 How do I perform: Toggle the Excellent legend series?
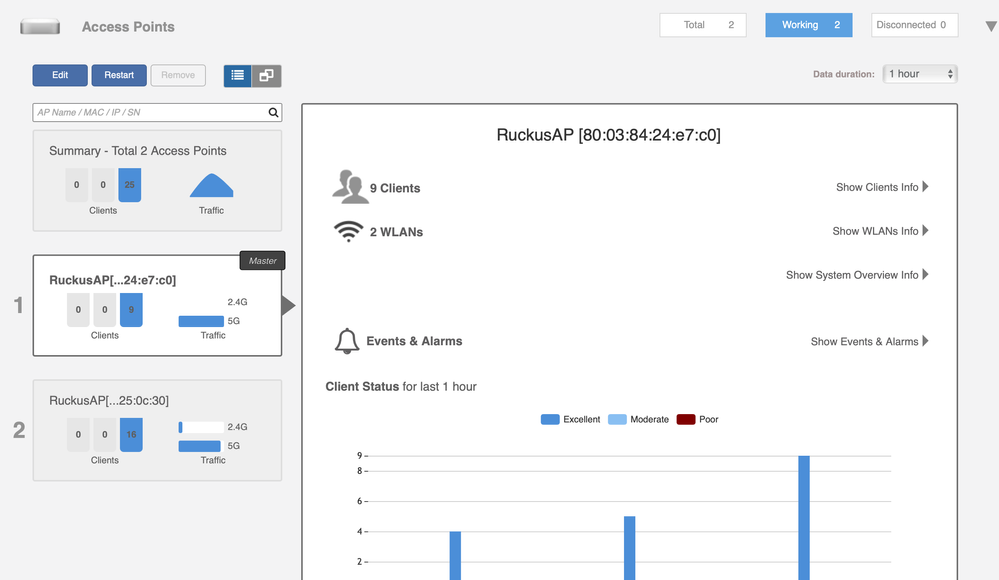pos(570,419)
